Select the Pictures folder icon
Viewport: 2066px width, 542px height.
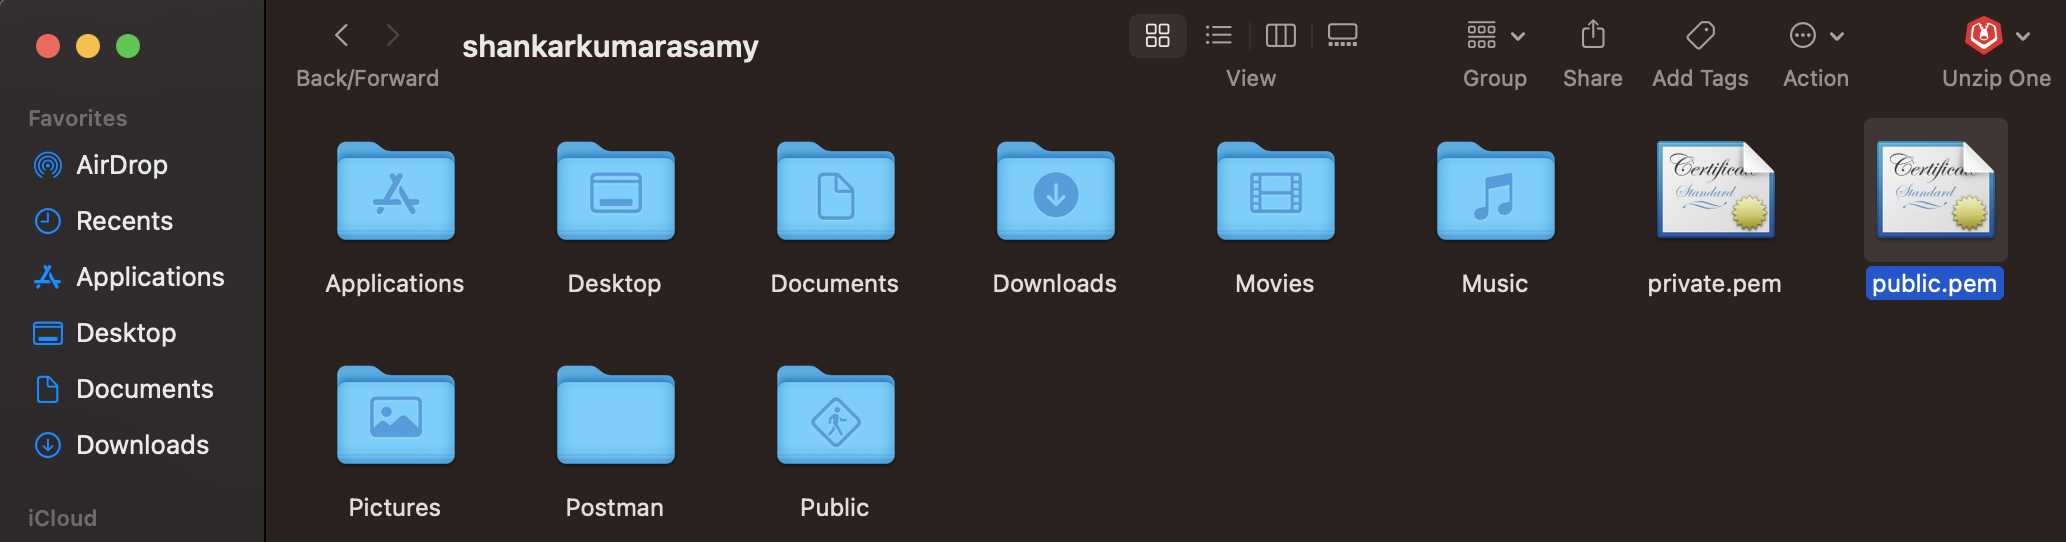pyautogui.click(x=395, y=417)
